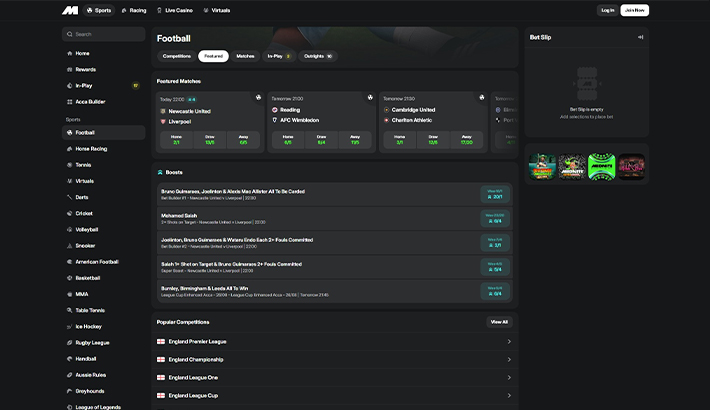The width and height of the screenshot is (710, 410).
Task: Open the Sports section in top navigation
Action: 99,10
